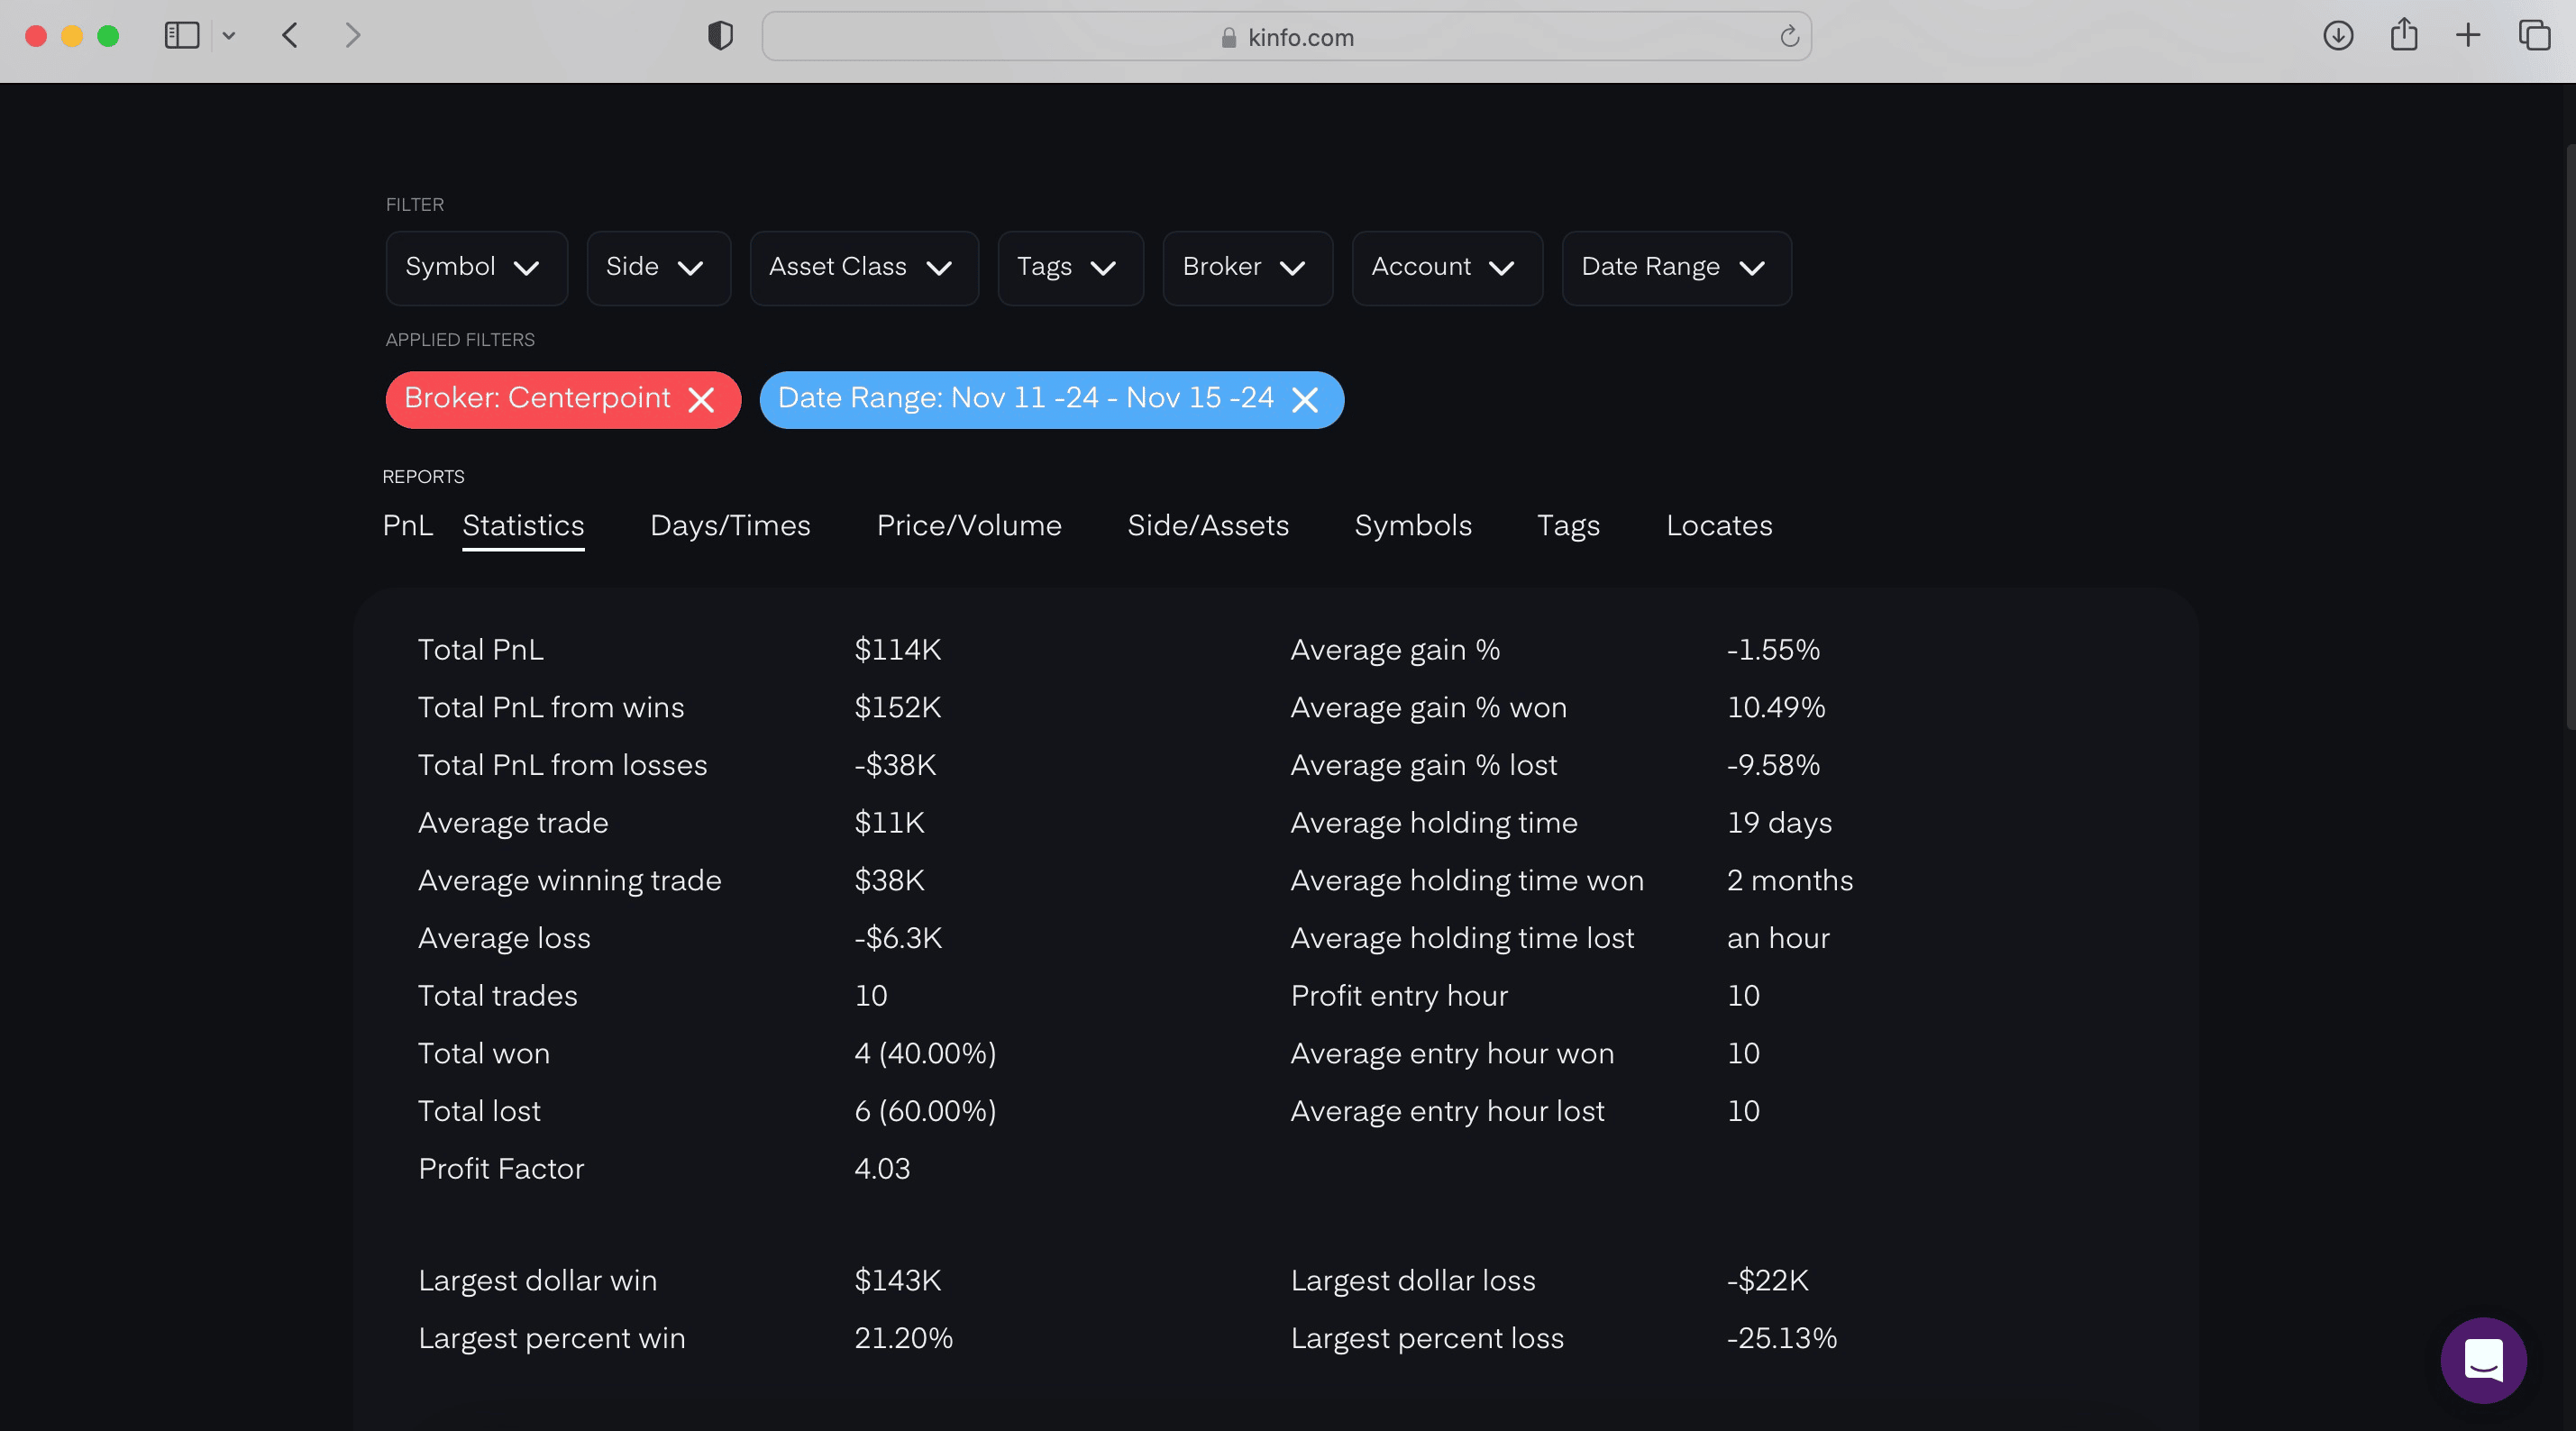Reload the page with refresh icon
The image size is (2576, 1431).
(x=1789, y=37)
